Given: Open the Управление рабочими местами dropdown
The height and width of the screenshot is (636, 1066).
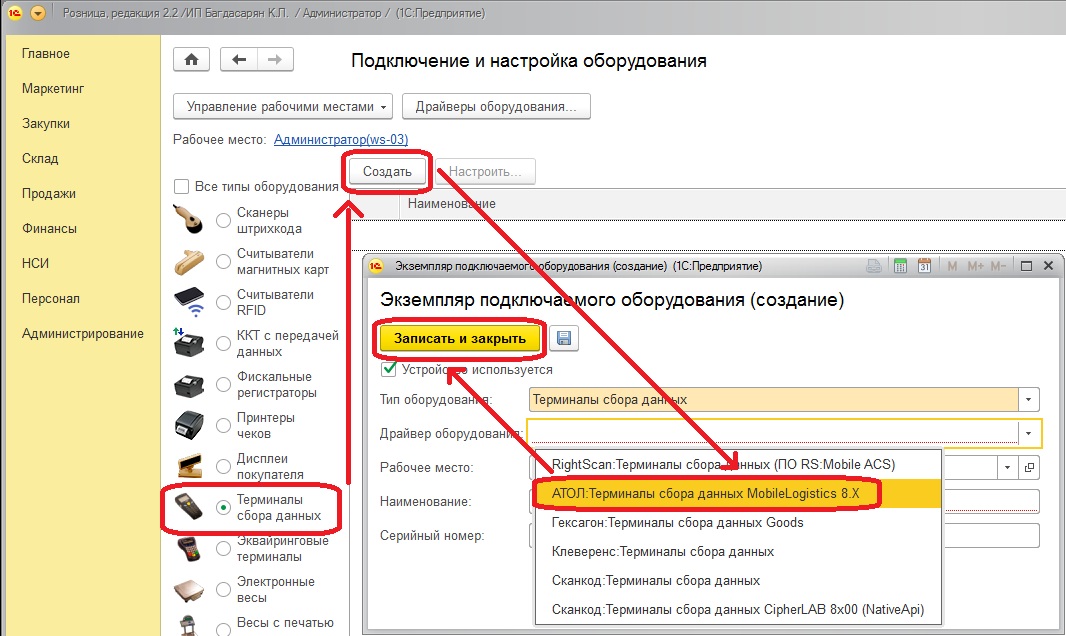Looking at the screenshot, I should point(283,107).
